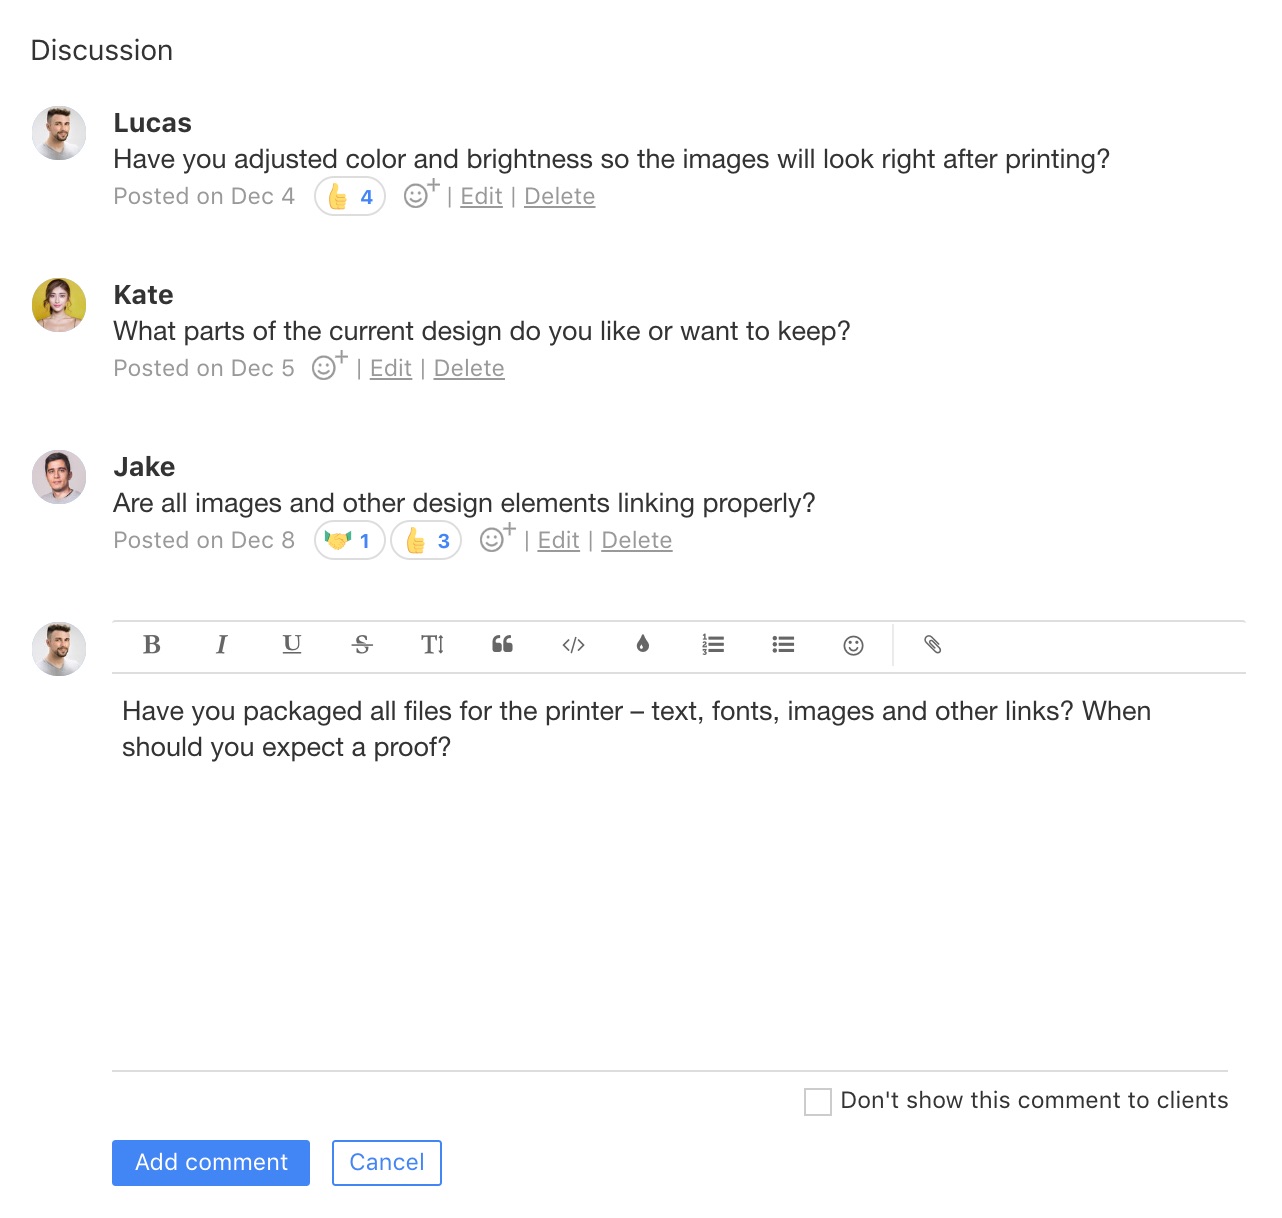This screenshot has height=1218, width=1282.
Task: Underline the selected comment text
Action: [292, 645]
